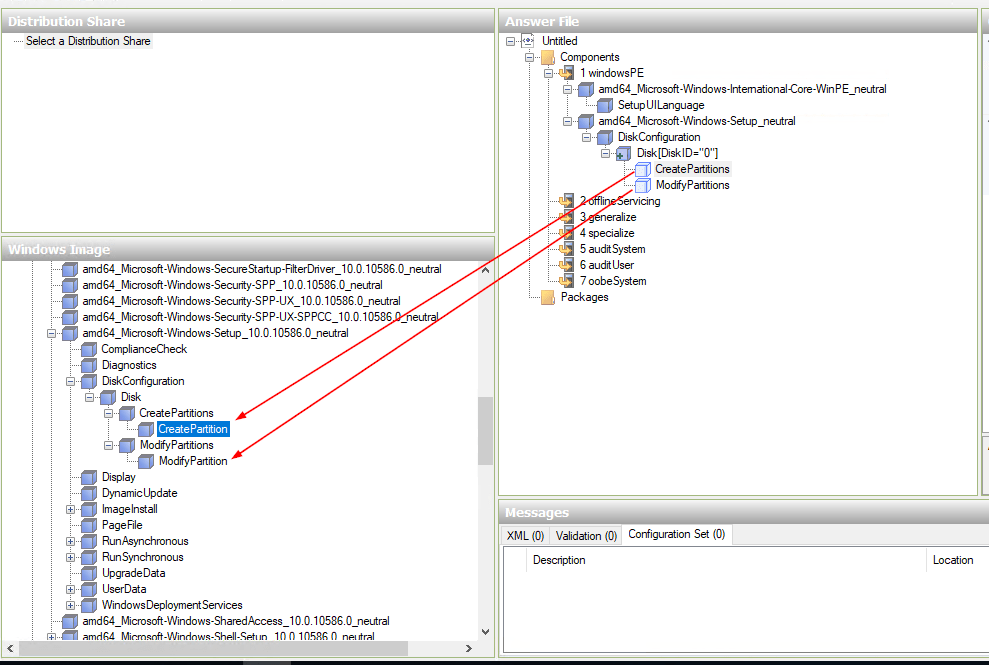Expand the UserData tree node
This screenshot has height=665, width=989.
71,589
